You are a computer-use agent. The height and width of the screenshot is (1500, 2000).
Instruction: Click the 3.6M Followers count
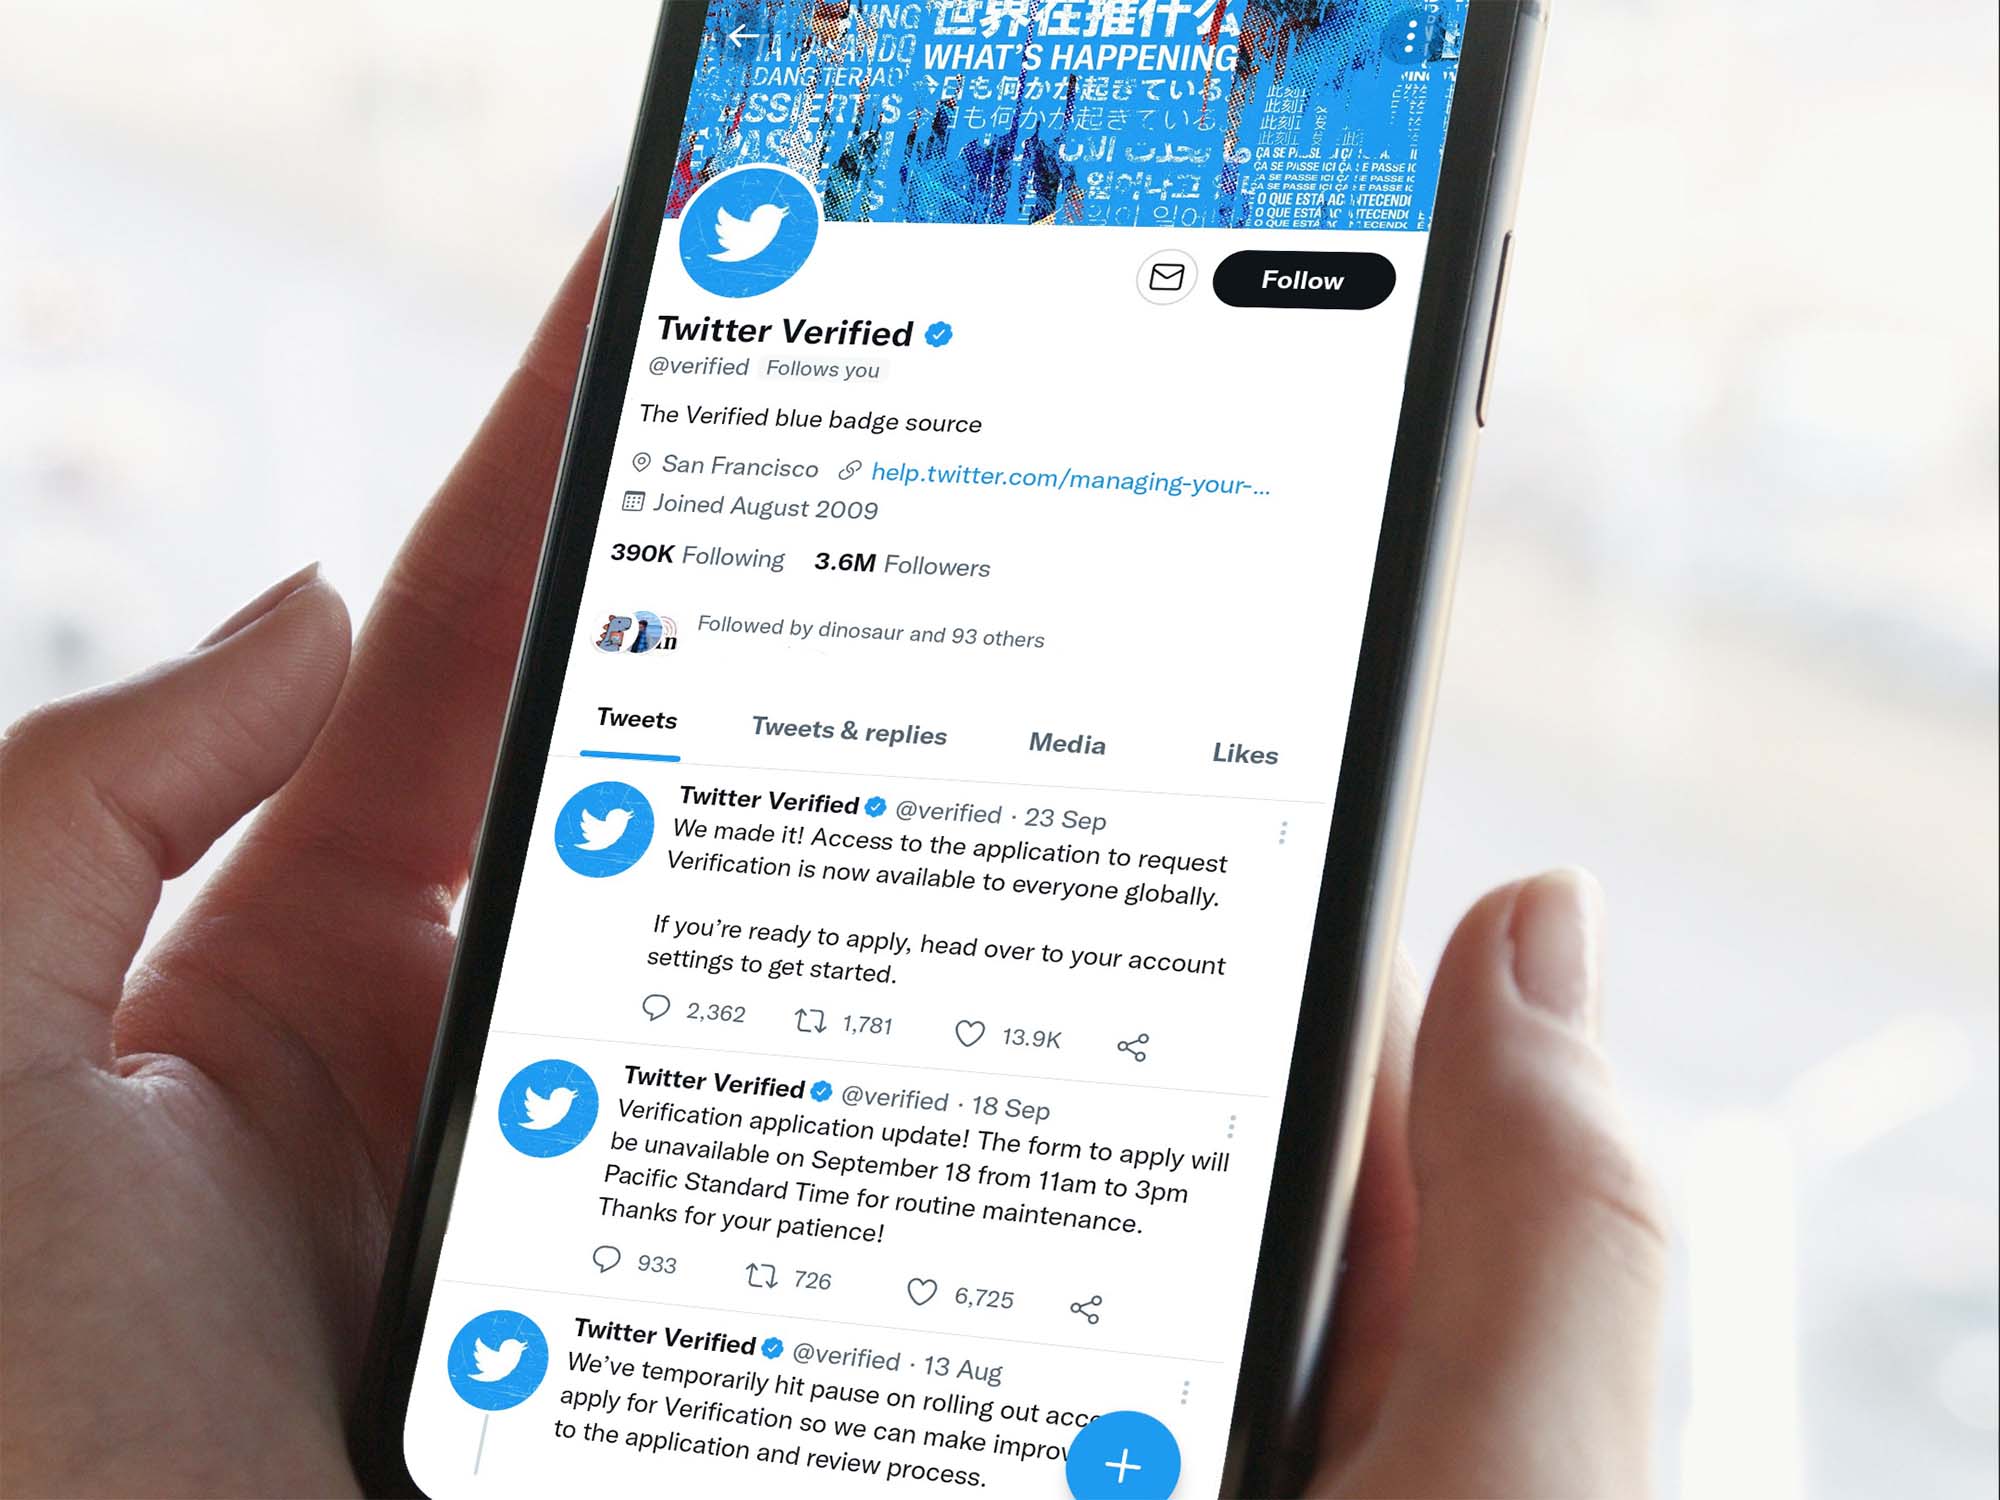pos(920,564)
